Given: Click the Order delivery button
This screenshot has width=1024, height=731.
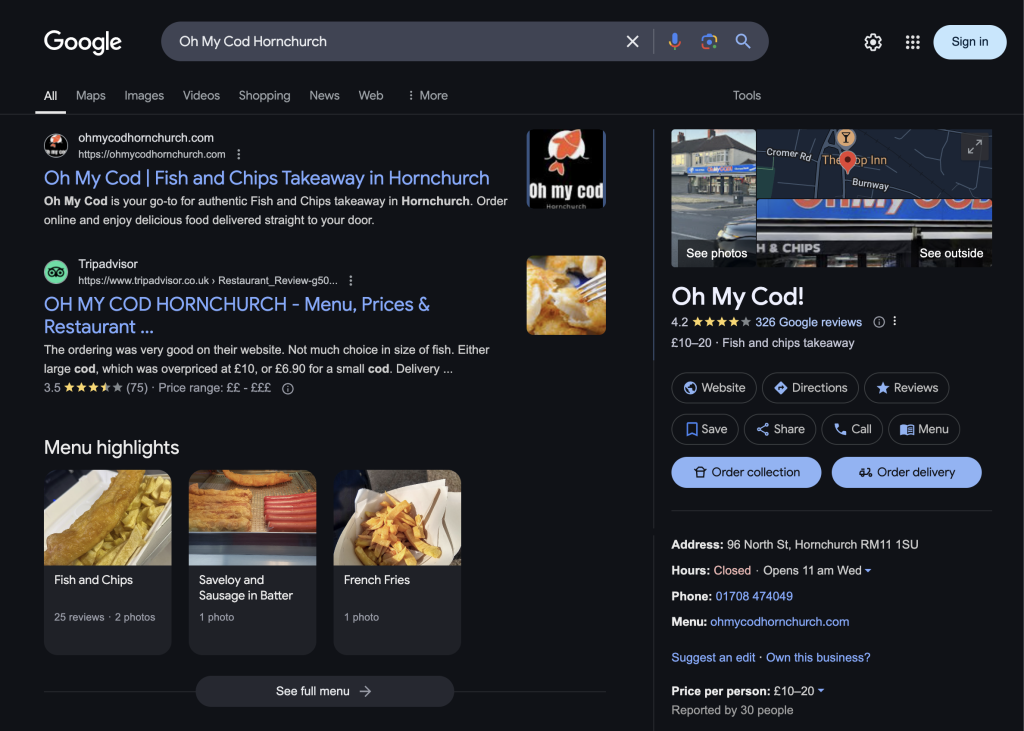Looking at the screenshot, I should [906, 472].
